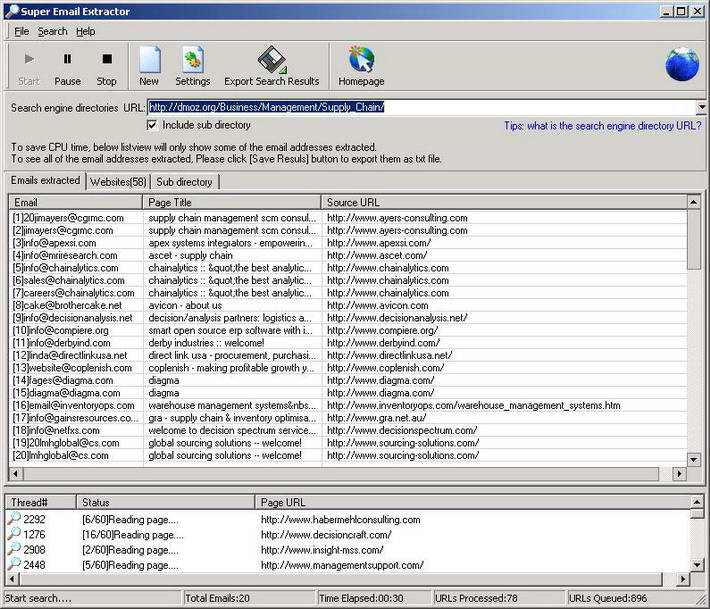Click magnifier icon for thread 1276
This screenshot has width=710, height=609.
click(x=14, y=534)
